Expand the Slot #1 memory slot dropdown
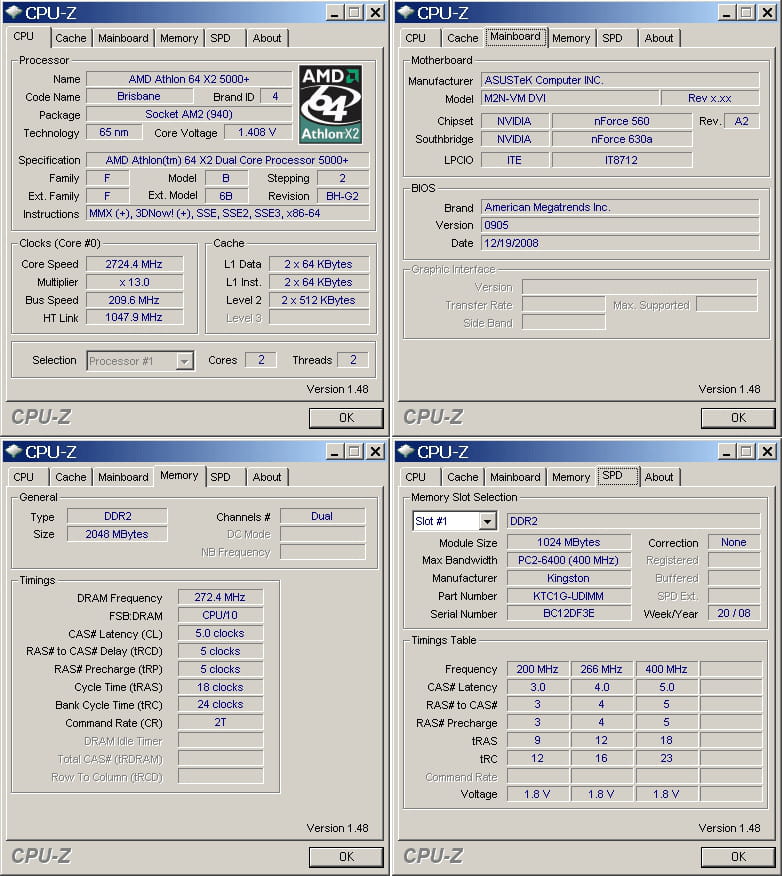The height and width of the screenshot is (876, 782). pyautogui.click(x=487, y=521)
